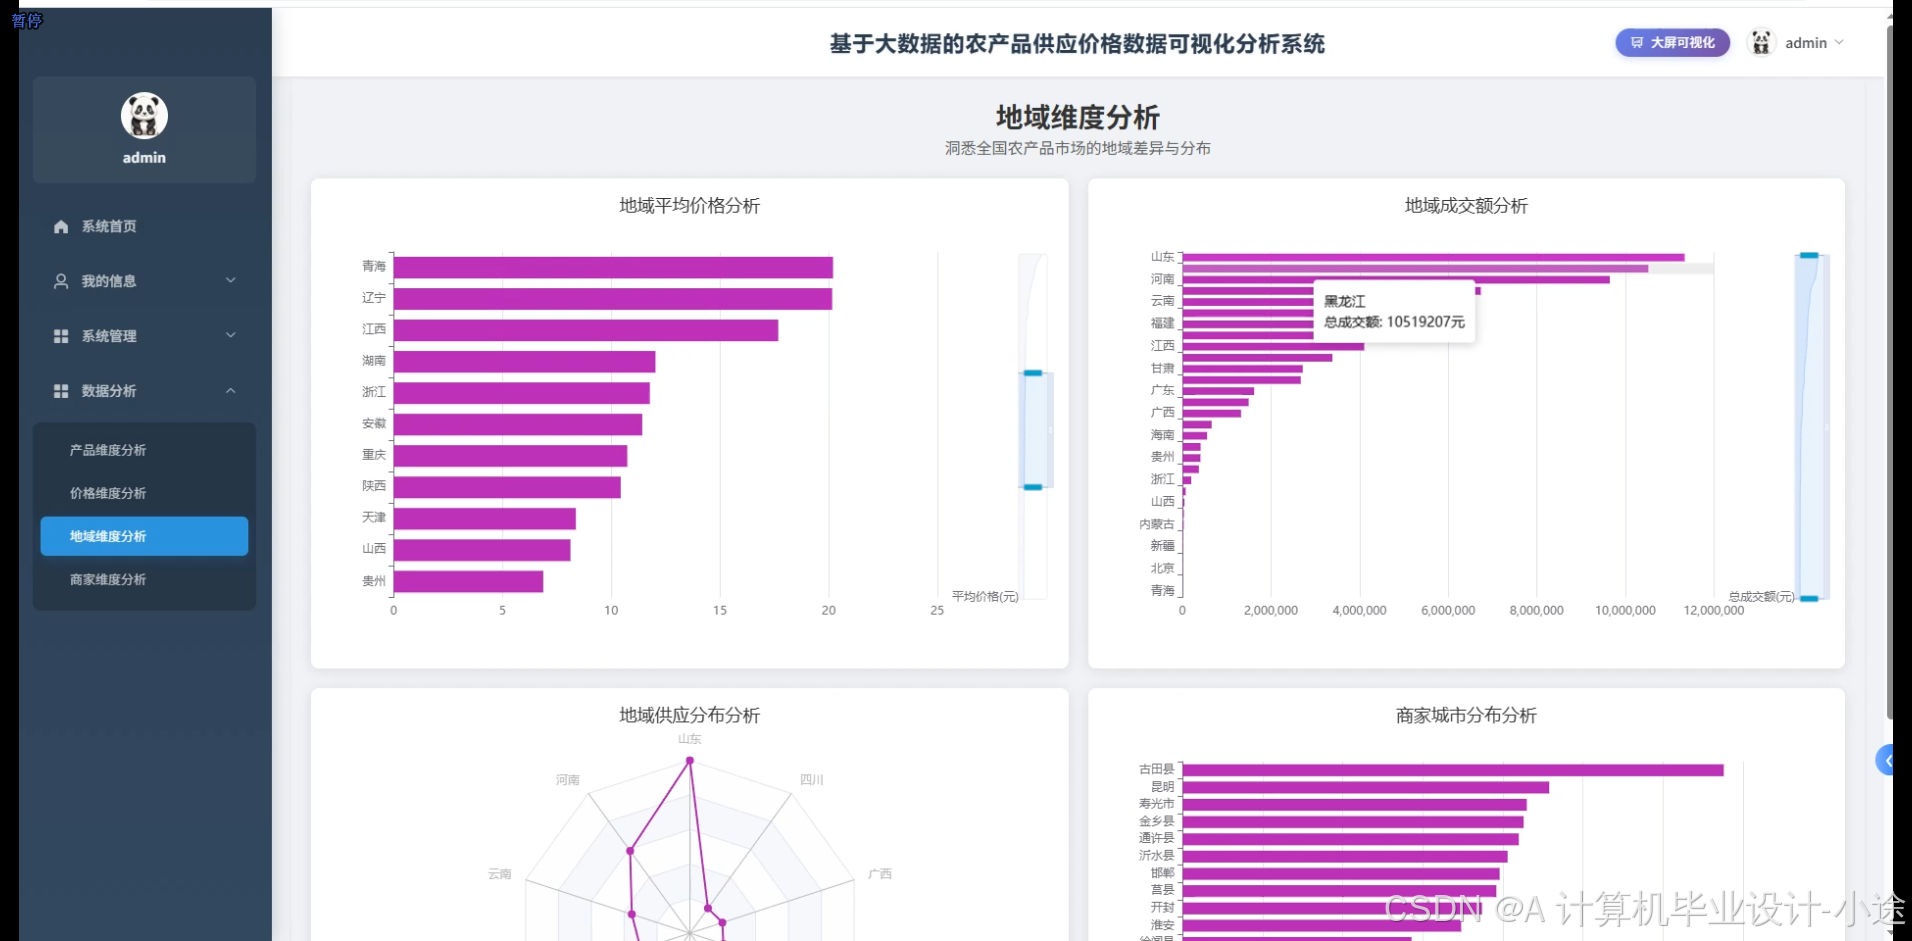The height and width of the screenshot is (941, 1912).
Task: Click the admin name under sidebar avatar
Action: click(144, 158)
